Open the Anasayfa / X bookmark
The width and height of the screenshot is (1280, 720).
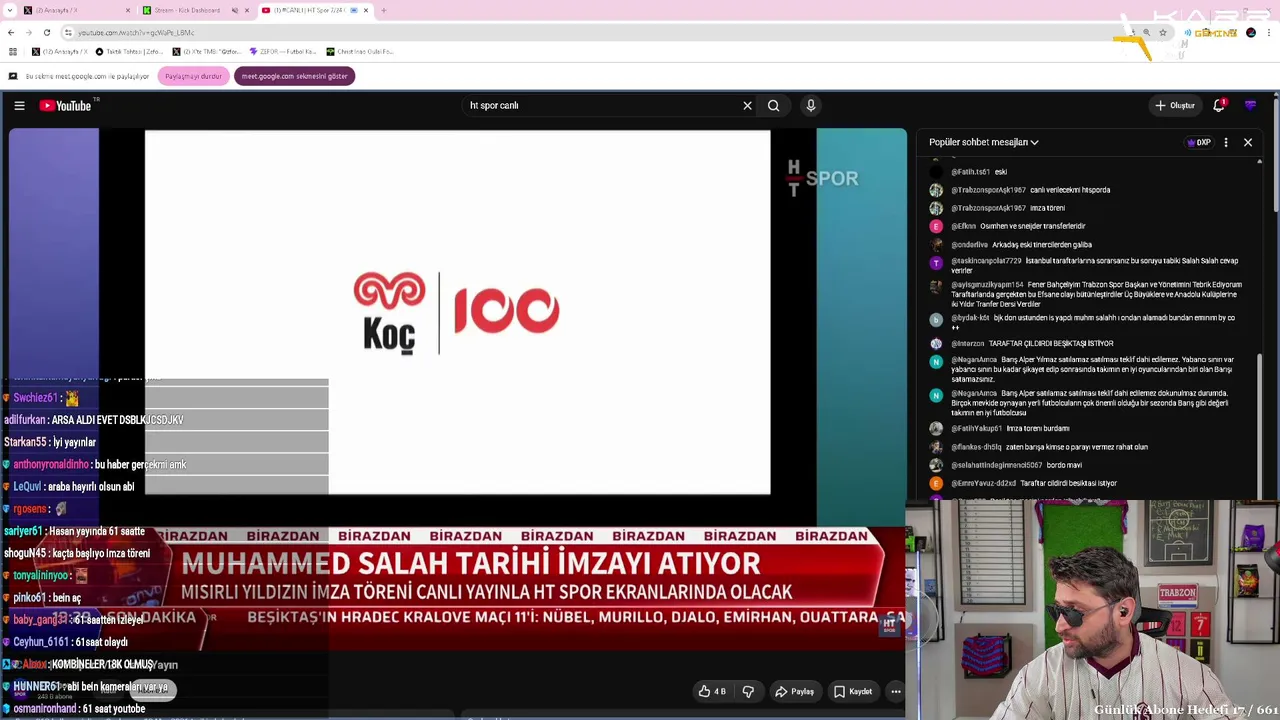pos(60,51)
